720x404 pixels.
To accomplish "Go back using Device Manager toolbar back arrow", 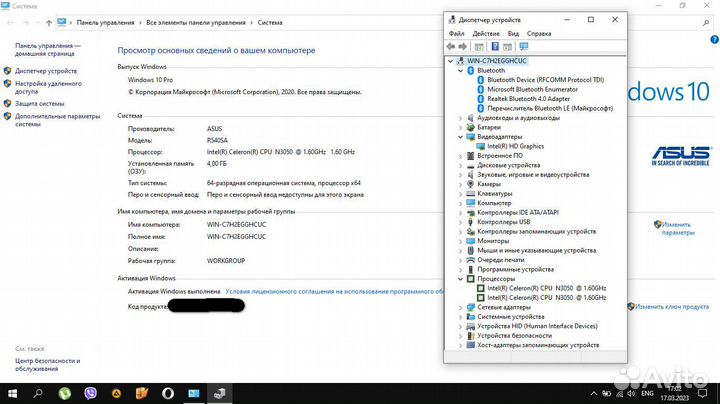I will [450, 46].
